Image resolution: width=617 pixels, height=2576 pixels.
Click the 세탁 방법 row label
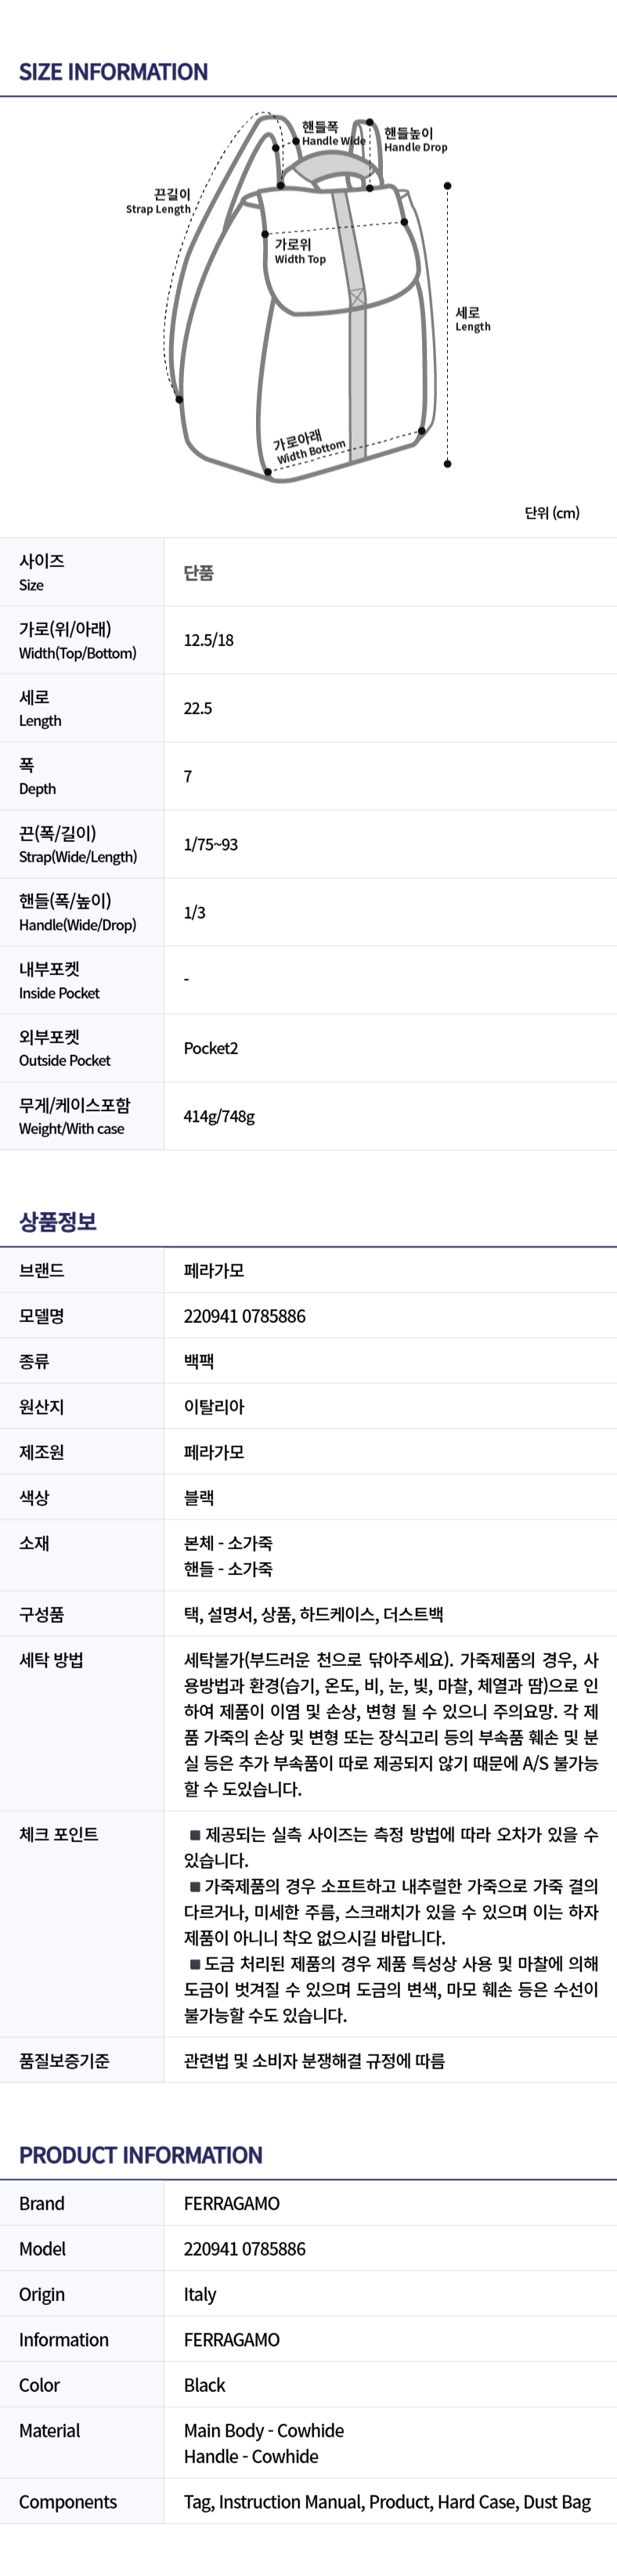[51, 1660]
